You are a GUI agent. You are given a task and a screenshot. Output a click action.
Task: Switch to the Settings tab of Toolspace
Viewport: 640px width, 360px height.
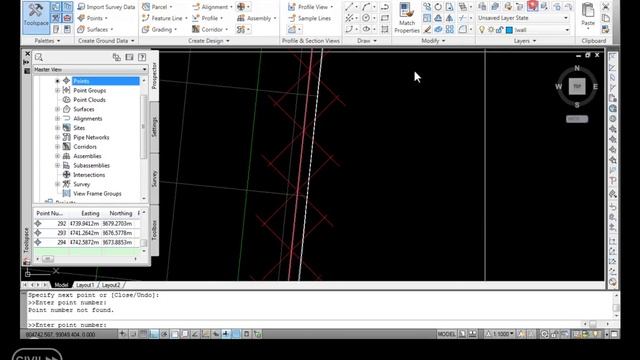click(154, 127)
